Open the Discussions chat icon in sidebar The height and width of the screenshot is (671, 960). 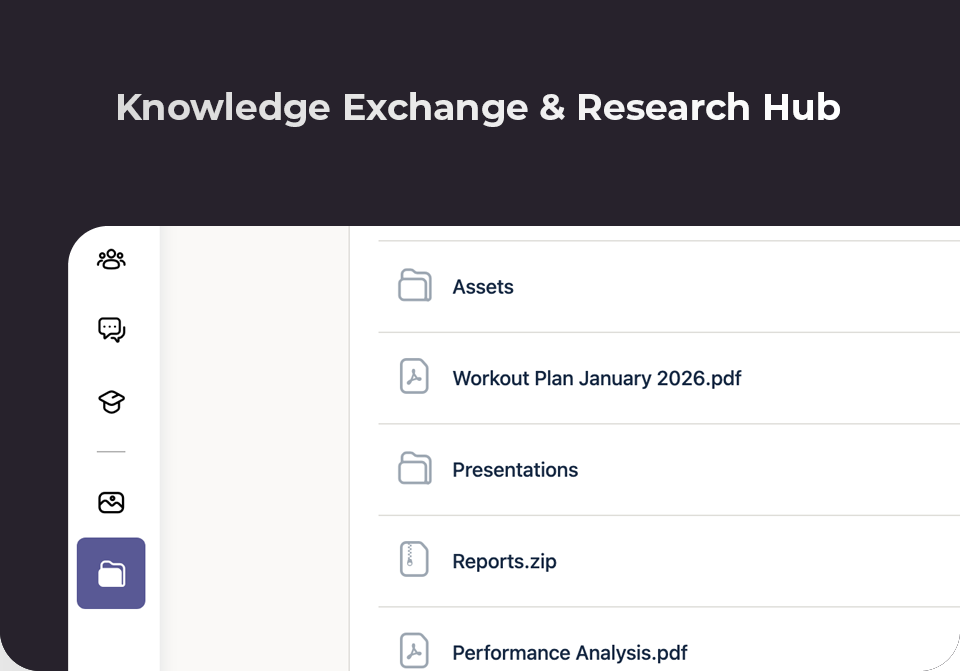point(111,329)
